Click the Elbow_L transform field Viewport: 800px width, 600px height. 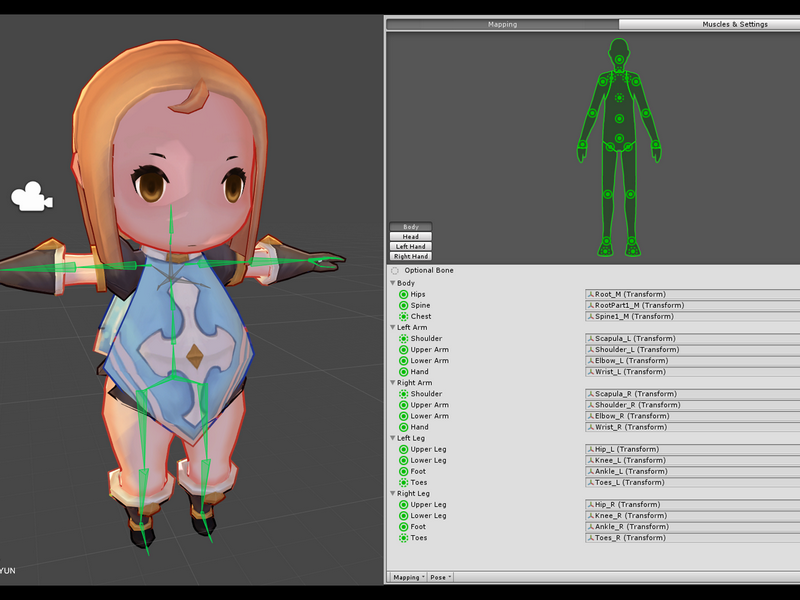pos(692,361)
